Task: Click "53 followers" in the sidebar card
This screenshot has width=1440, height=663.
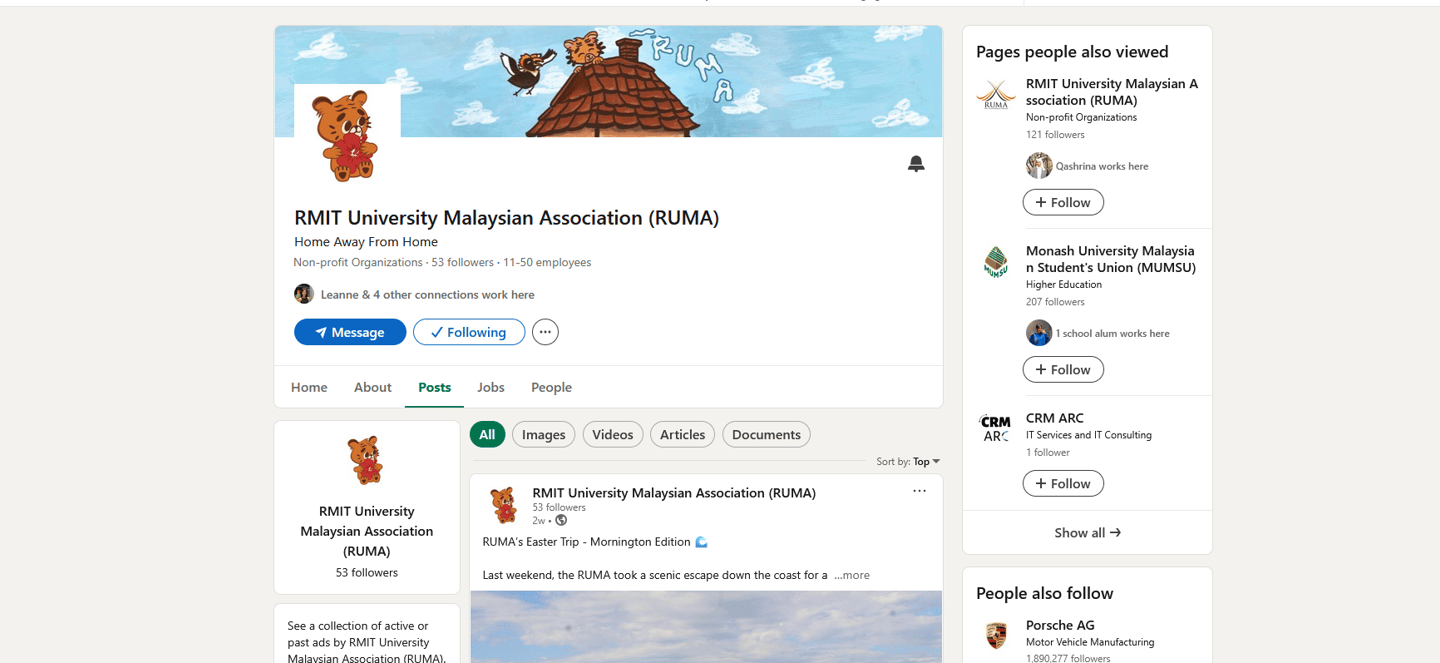Action: (367, 573)
